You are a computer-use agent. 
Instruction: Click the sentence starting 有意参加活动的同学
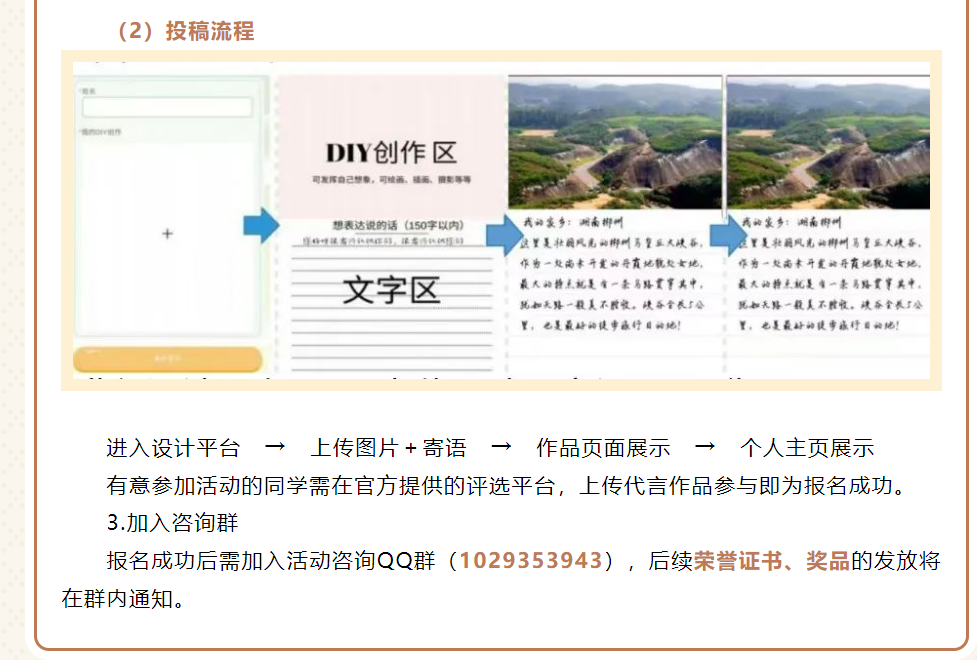pos(506,485)
